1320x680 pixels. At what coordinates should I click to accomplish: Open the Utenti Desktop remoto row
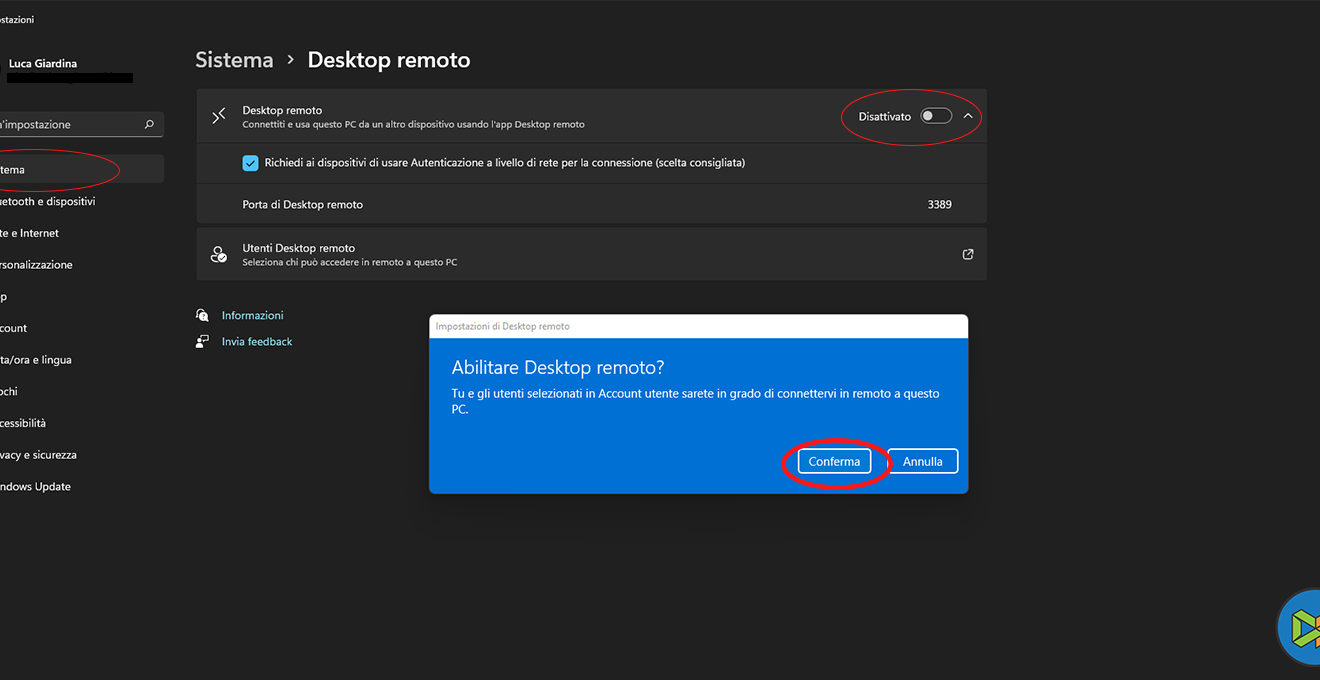(x=590, y=255)
